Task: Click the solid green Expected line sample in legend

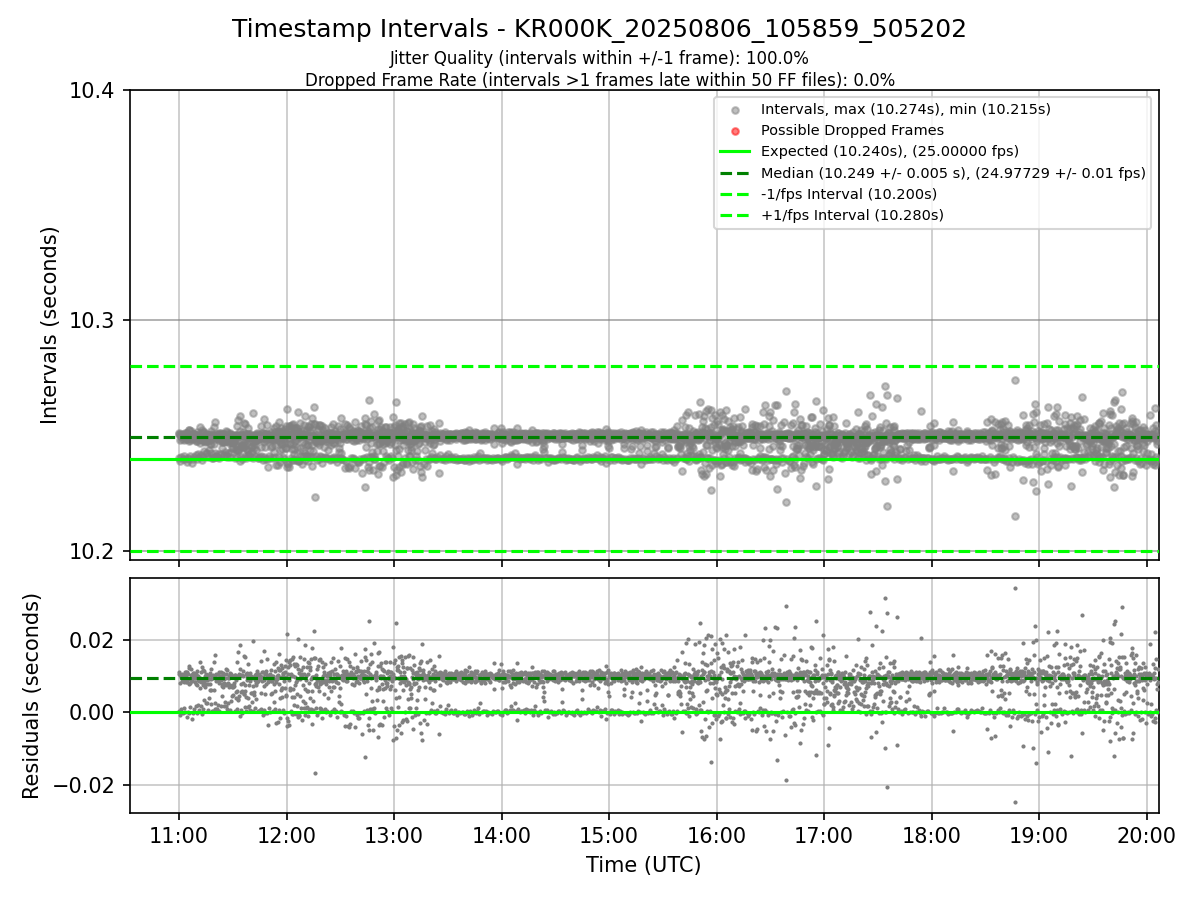Action: tap(735, 152)
